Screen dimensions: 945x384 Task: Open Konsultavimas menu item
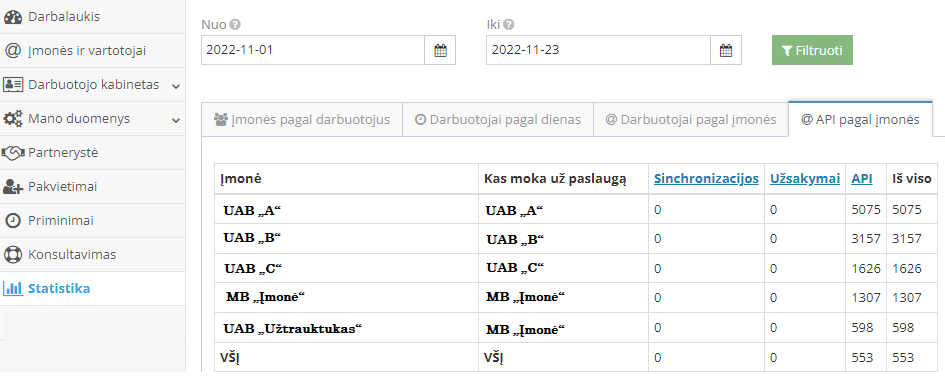pos(93,254)
